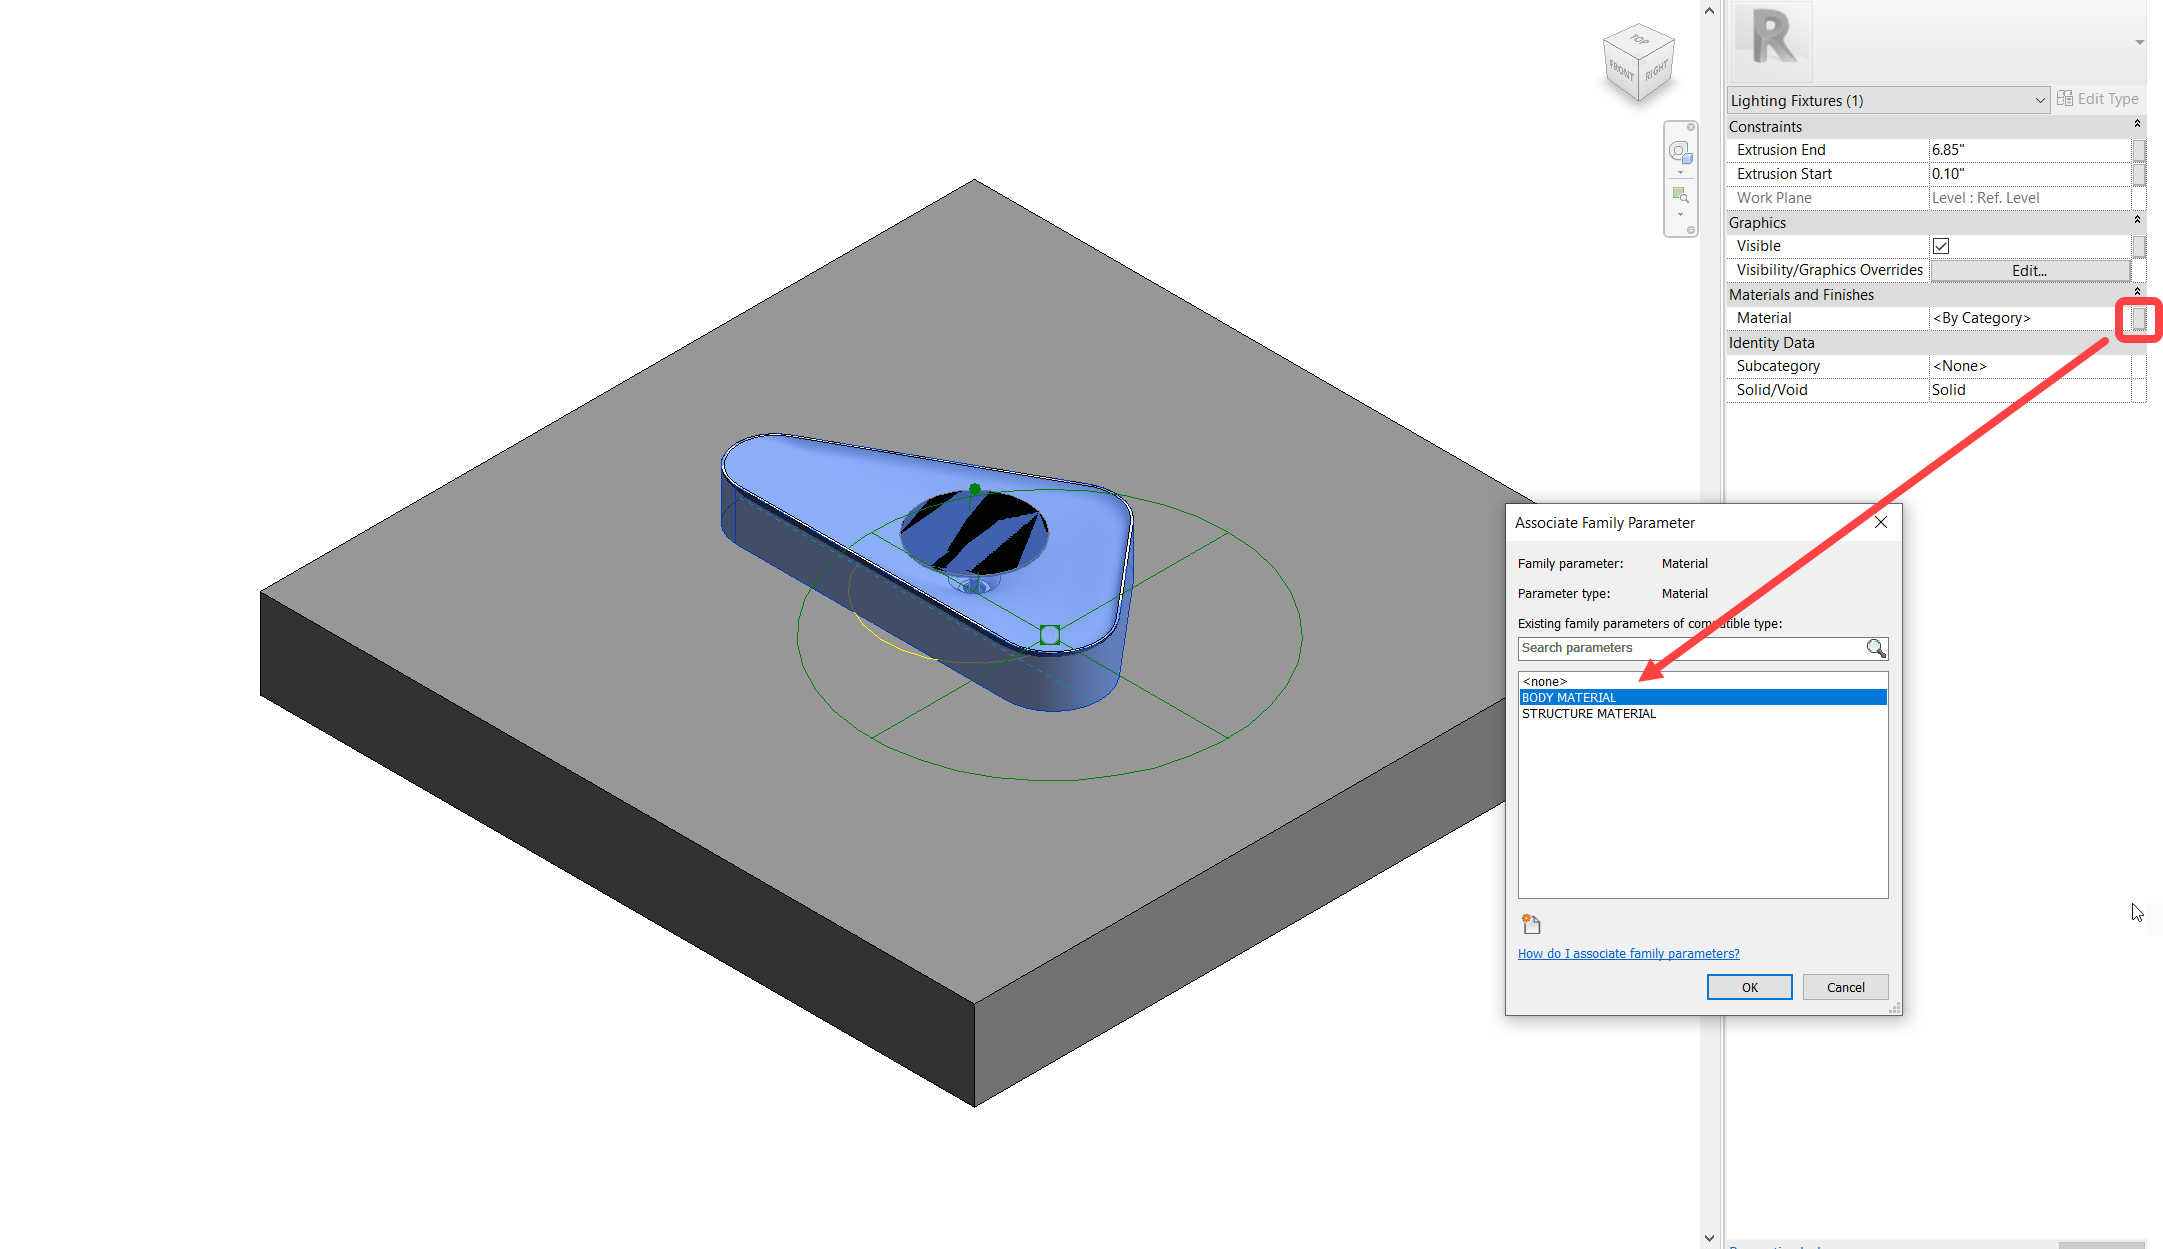Toggle the Visible checkbox in Graphics

tap(1939, 245)
